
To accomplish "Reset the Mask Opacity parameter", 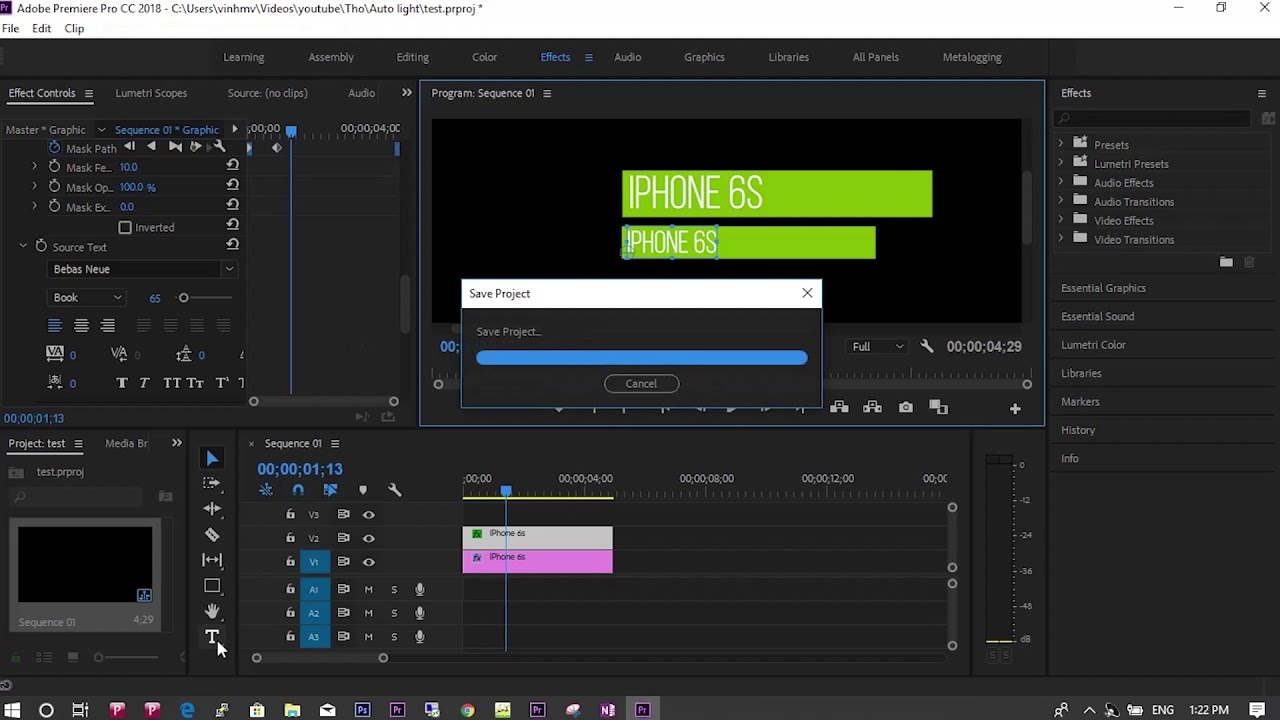I will coord(232,186).
